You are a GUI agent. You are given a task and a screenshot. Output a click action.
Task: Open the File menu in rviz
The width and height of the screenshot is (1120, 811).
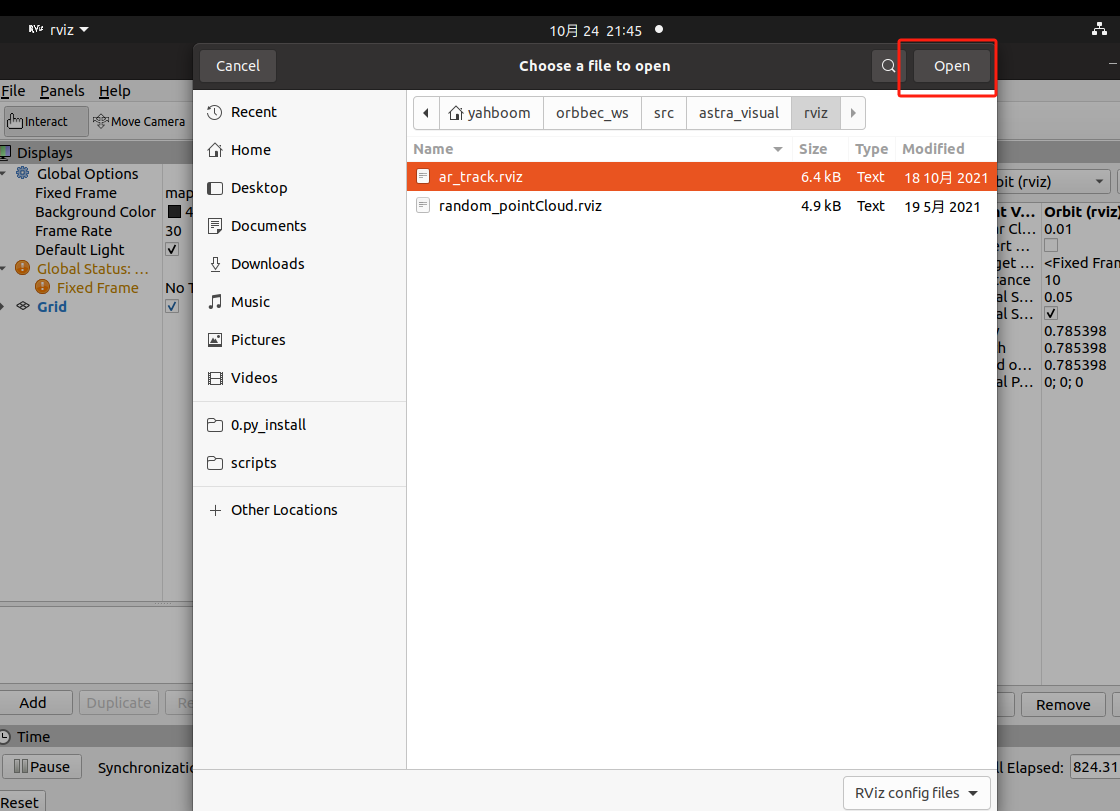click(13, 91)
